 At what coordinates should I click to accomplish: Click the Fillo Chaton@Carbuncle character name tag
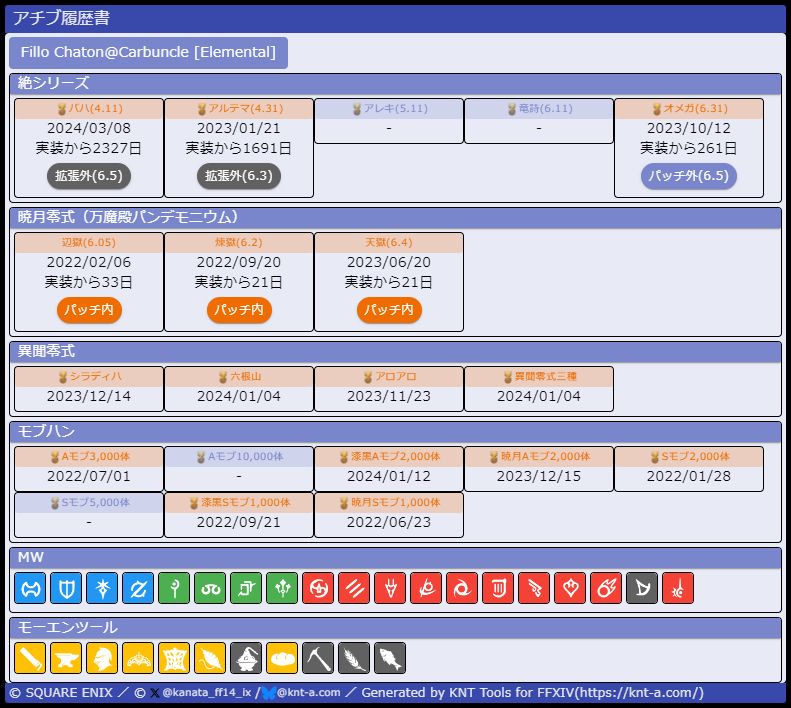click(148, 52)
